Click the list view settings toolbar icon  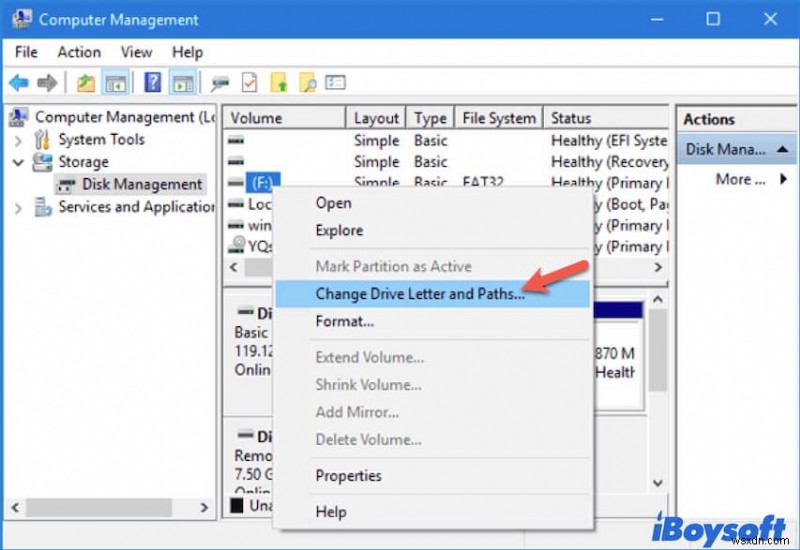click(x=335, y=82)
